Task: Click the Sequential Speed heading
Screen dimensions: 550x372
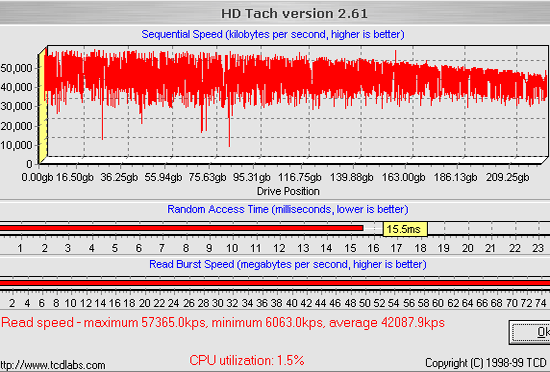Action: [x=273, y=34]
